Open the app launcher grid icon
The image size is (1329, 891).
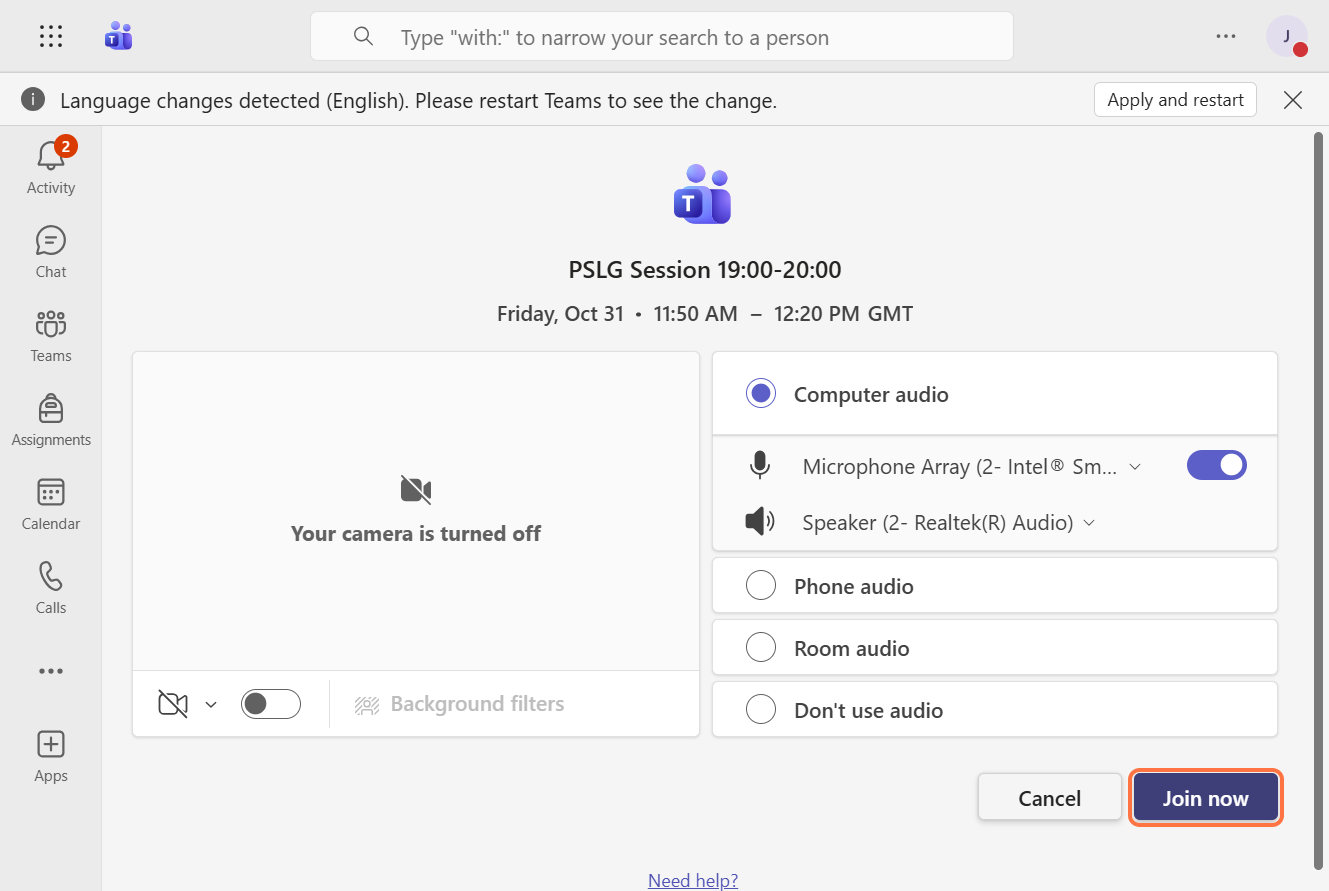pyautogui.click(x=51, y=37)
